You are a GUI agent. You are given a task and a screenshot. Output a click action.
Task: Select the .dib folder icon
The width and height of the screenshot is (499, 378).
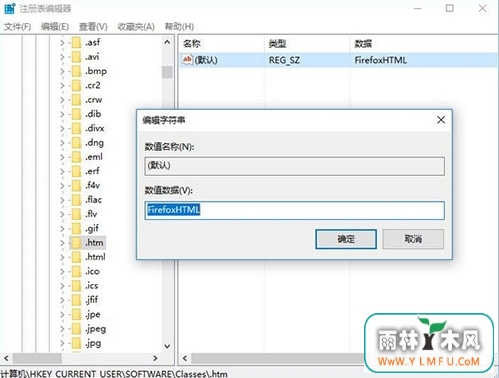[76, 114]
